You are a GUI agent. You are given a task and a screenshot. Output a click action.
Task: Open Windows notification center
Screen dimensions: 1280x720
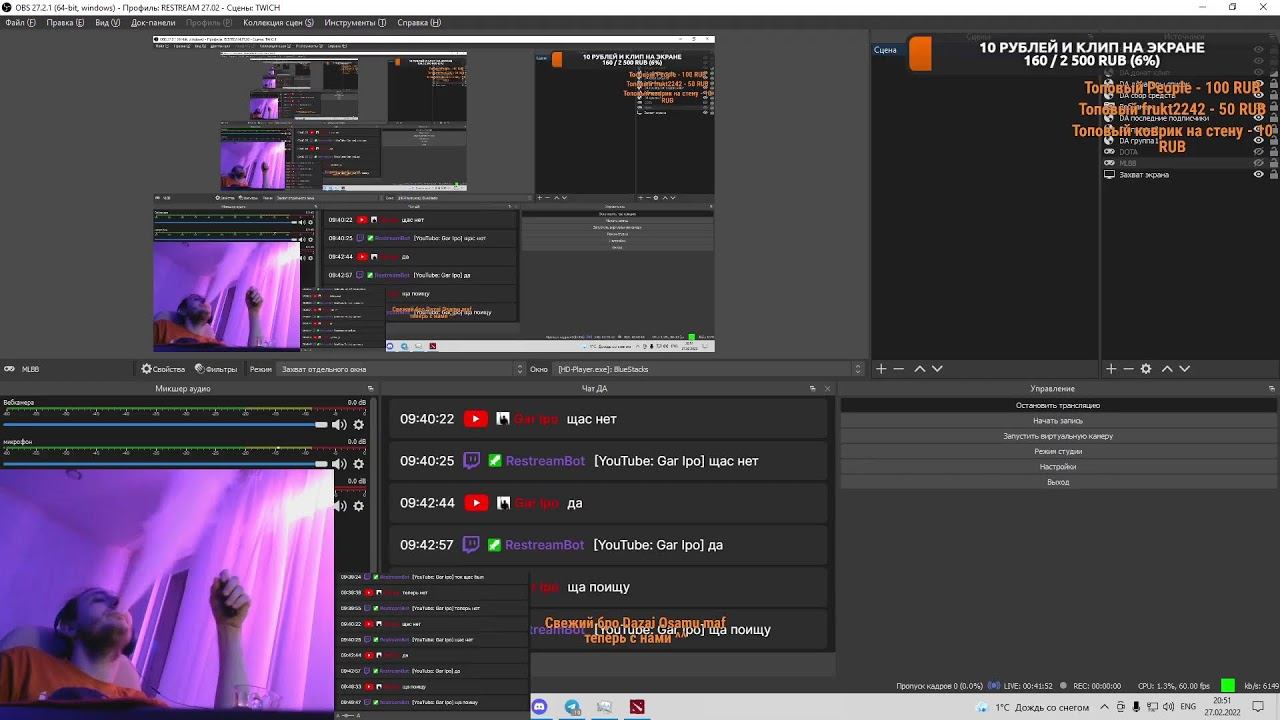tap(1259, 707)
